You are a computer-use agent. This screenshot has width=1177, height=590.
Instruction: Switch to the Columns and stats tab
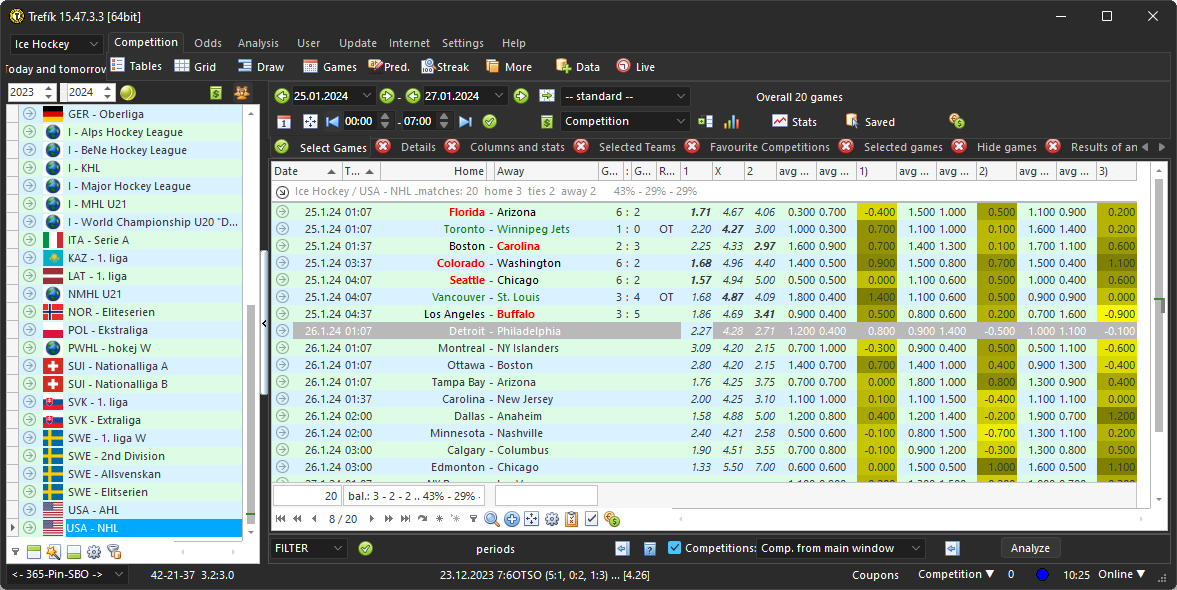click(x=516, y=147)
